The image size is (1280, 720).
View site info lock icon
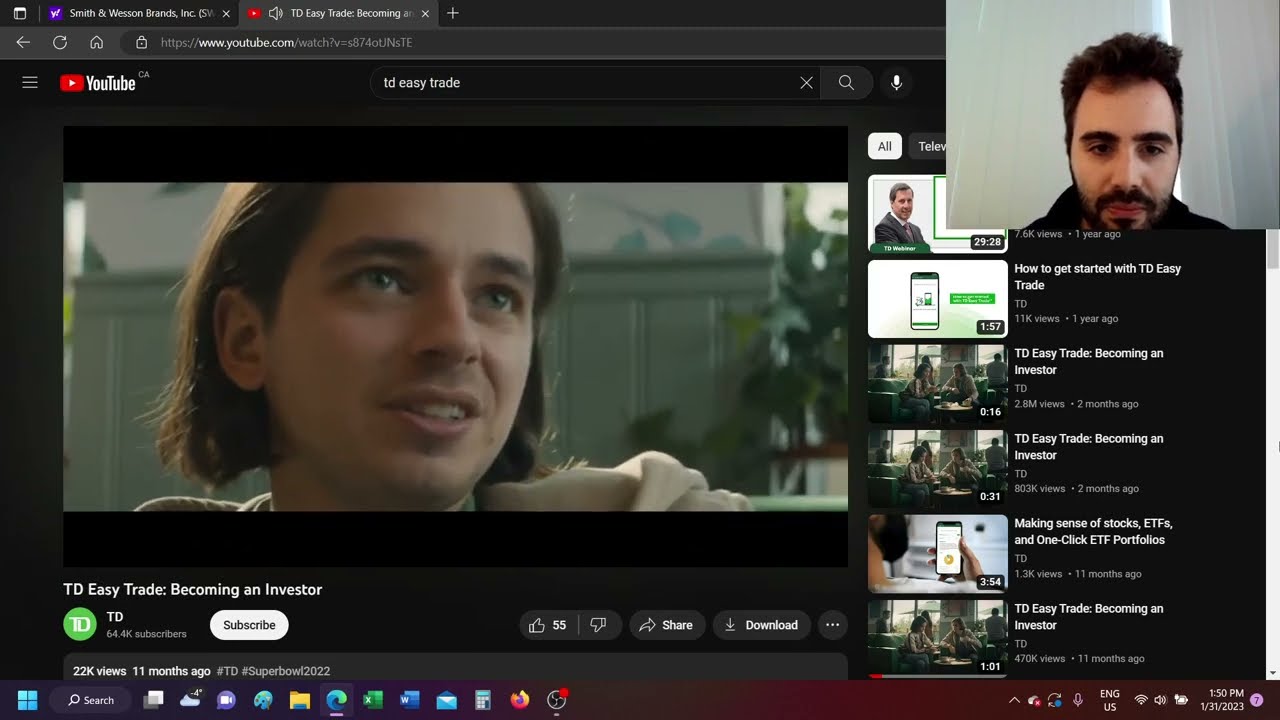tap(141, 42)
